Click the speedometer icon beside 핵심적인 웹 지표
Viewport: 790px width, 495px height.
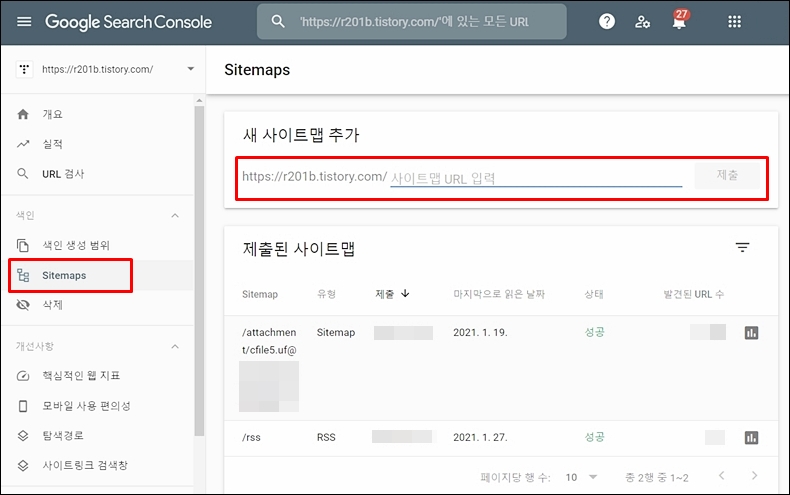click(23, 376)
